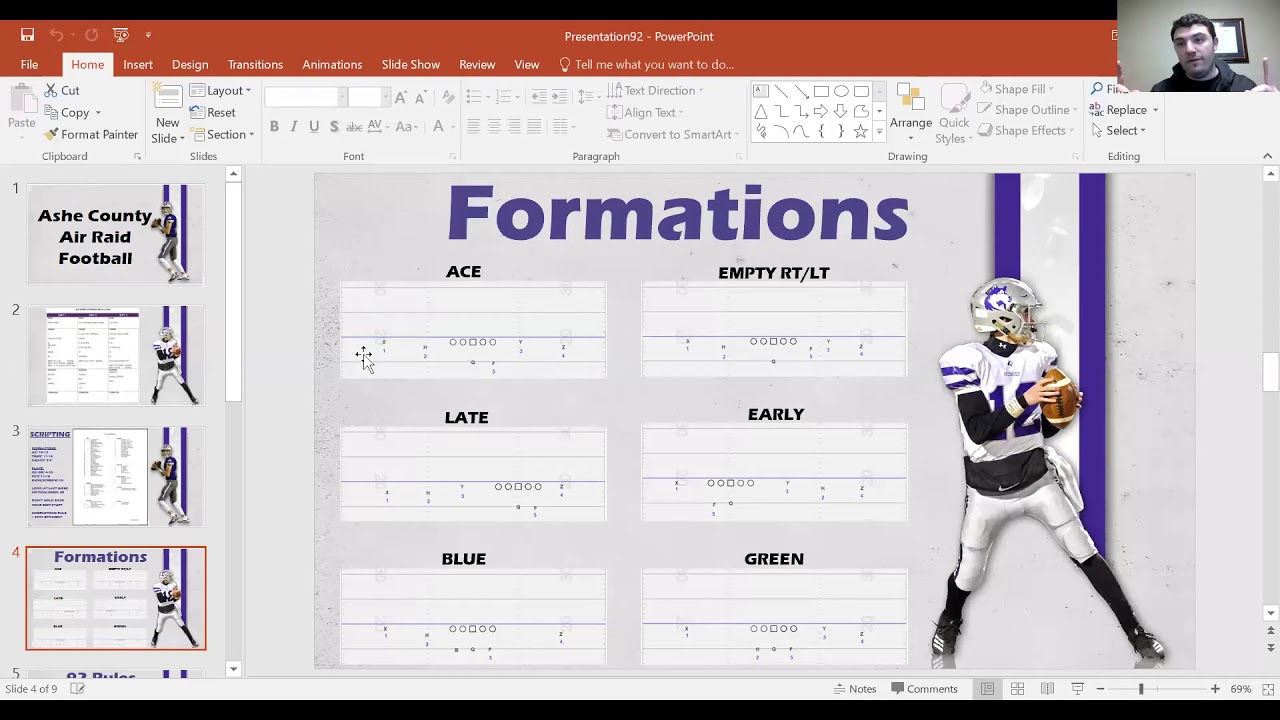Zoom out with the minus button
This screenshot has width=1280, height=720.
[1100, 689]
